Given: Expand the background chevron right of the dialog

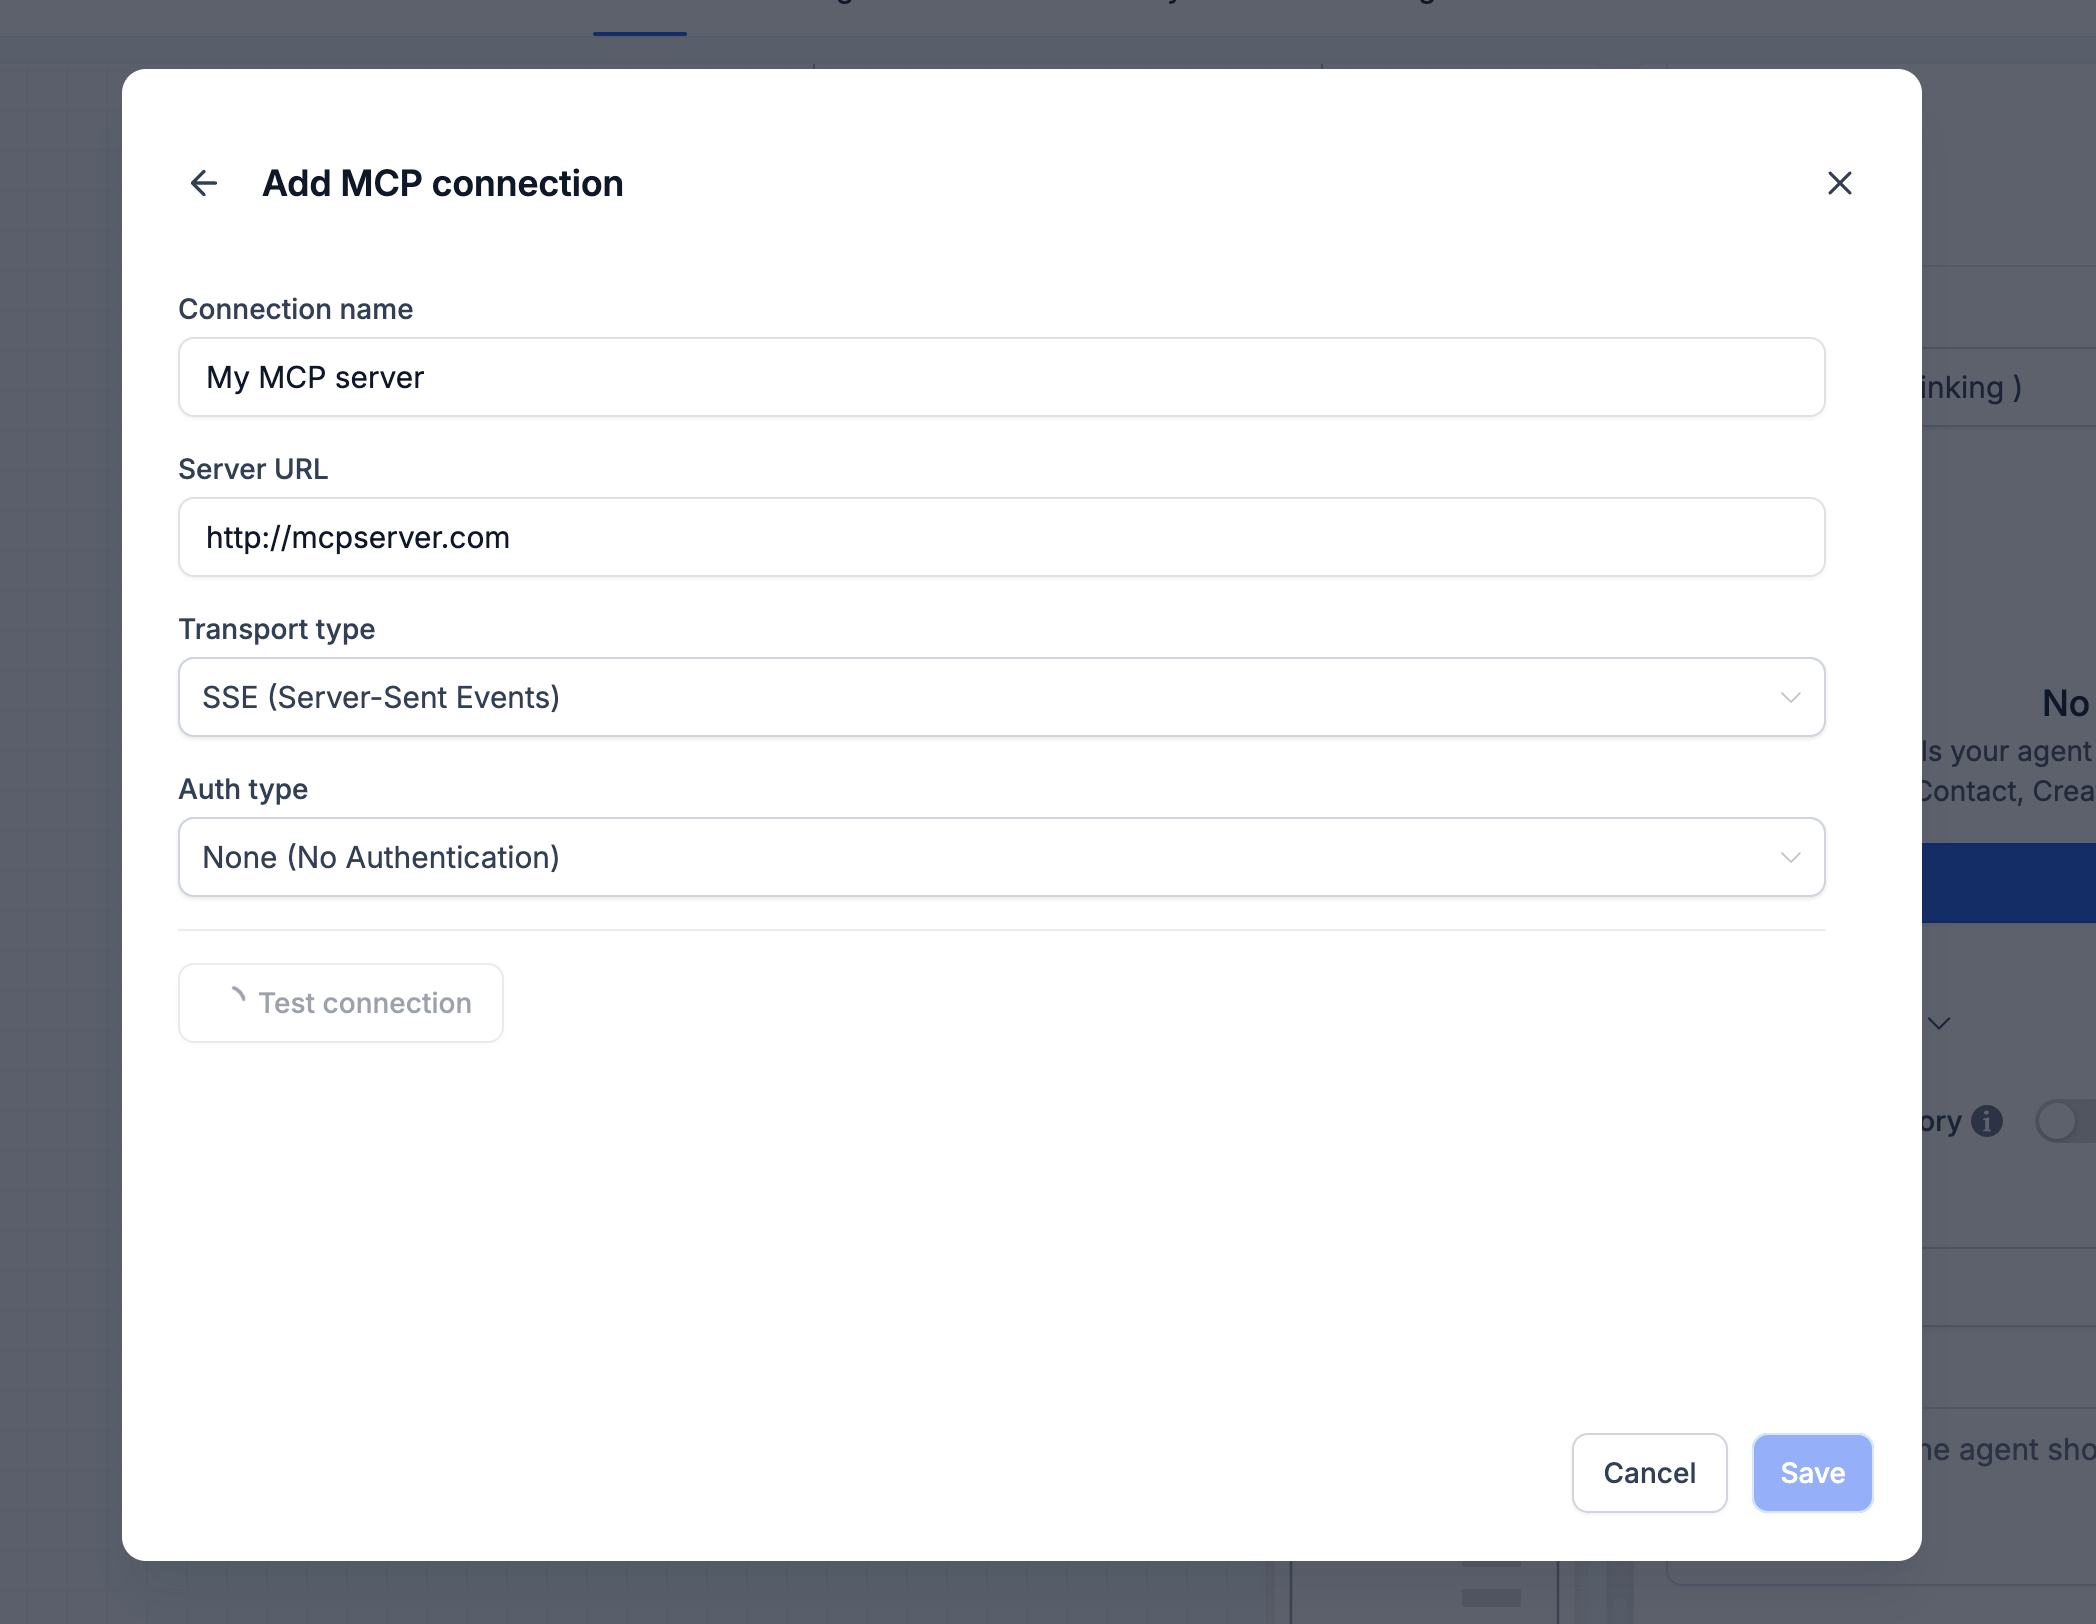Looking at the screenshot, I should coord(1939,1023).
